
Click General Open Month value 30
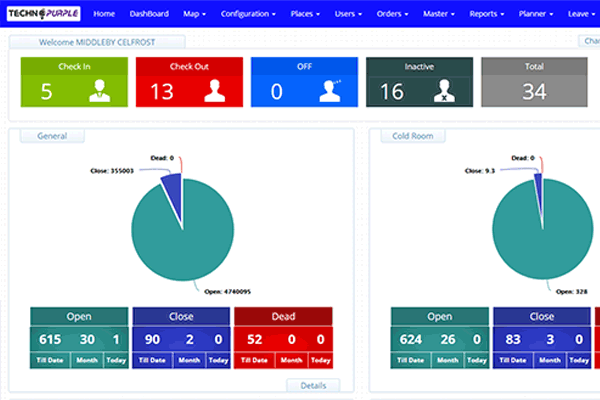(87, 339)
